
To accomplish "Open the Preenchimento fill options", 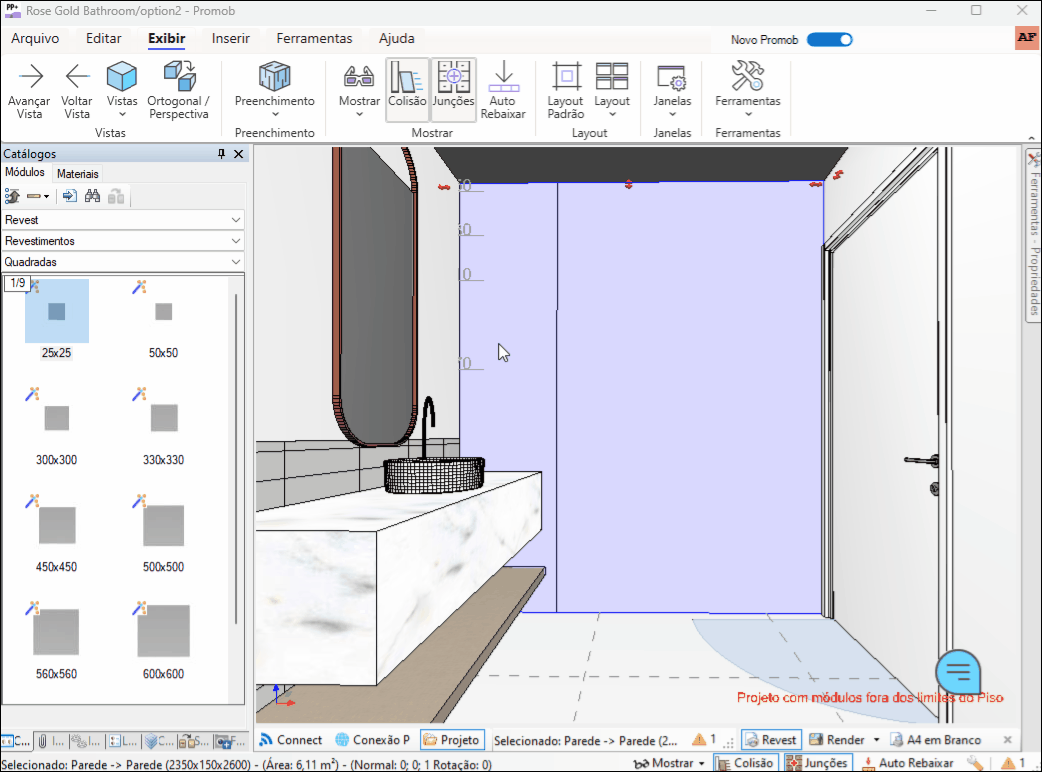I will (x=274, y=90).
